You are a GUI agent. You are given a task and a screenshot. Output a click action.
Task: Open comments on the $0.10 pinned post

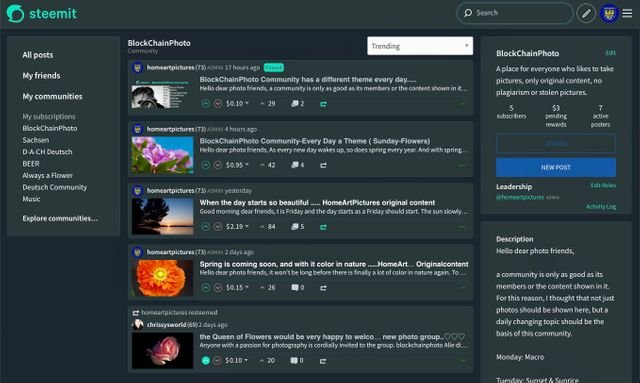click(x=298, y=104)
